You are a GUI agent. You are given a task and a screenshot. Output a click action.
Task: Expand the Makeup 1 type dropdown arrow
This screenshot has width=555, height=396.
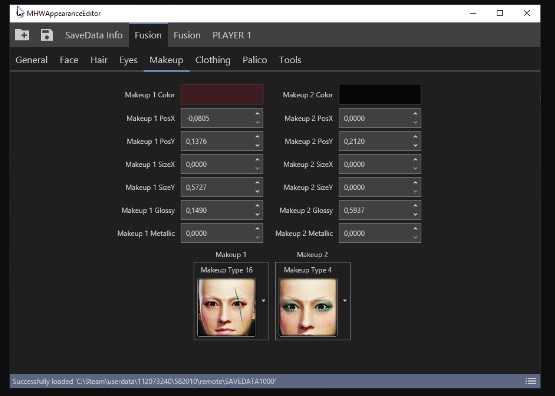[x=263, y=301]
